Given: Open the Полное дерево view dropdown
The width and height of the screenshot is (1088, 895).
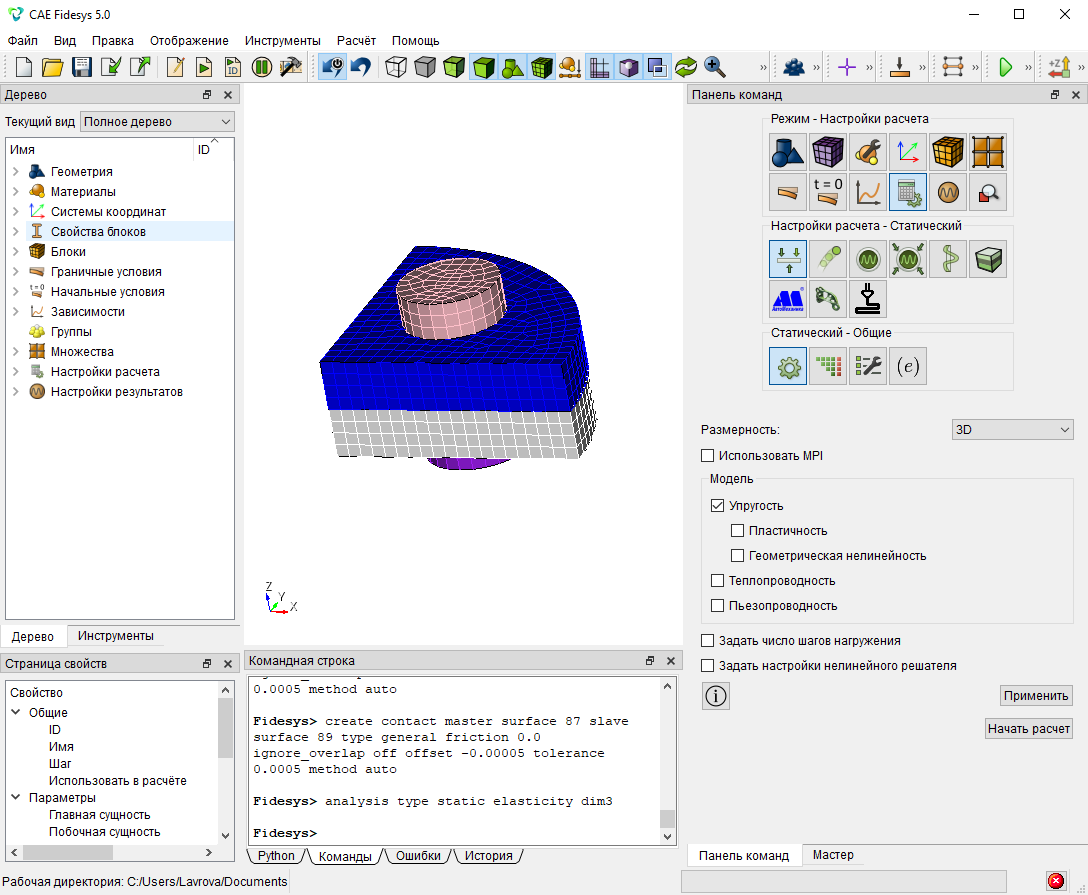Looking at the screenshot, I should click(x=158, y=121).
